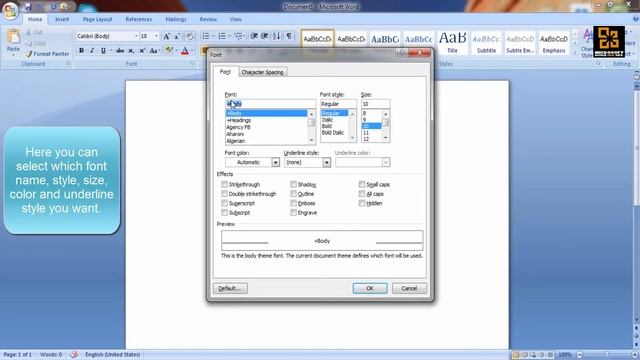Screen dimensions: 640x360
Task: Increase paragraph indent
Action: click(x=264, y=36)
